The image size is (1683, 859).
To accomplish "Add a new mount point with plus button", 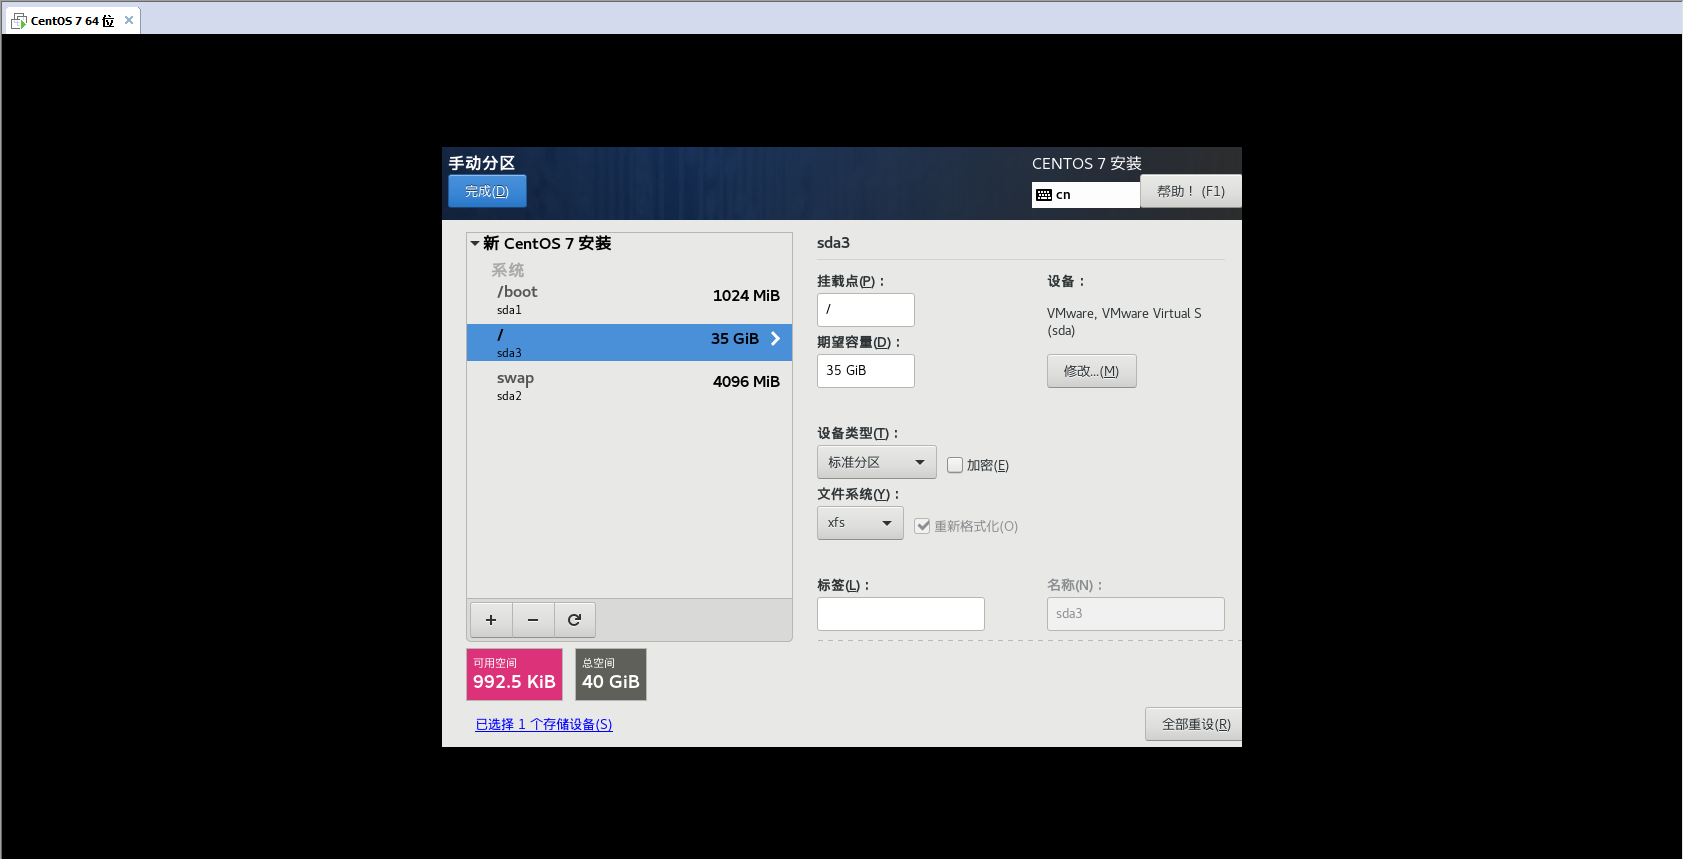I will point(491,620).
